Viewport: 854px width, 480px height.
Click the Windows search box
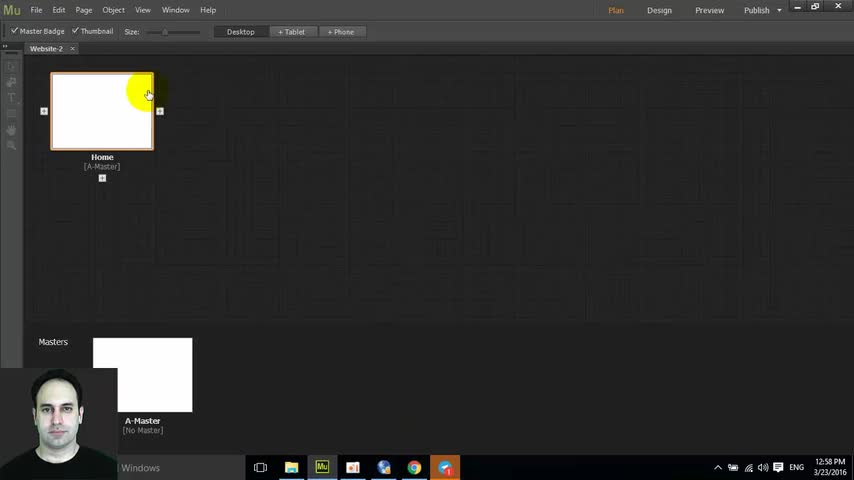[181, 467]
